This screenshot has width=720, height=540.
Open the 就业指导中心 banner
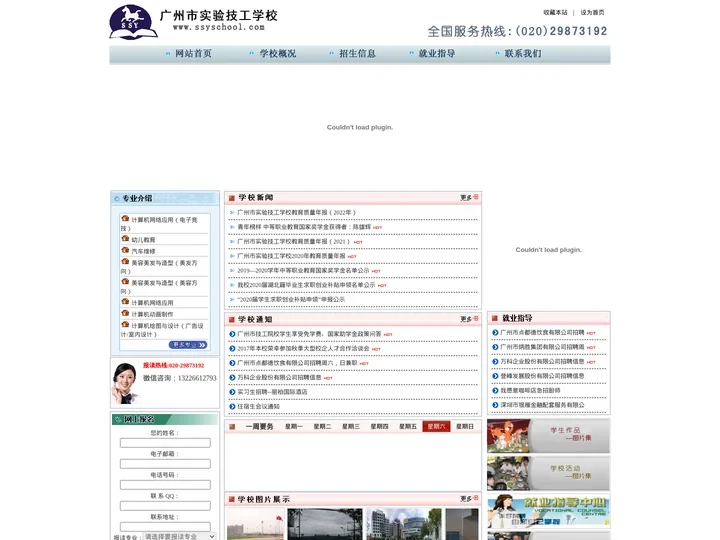(x=549, y=511)
